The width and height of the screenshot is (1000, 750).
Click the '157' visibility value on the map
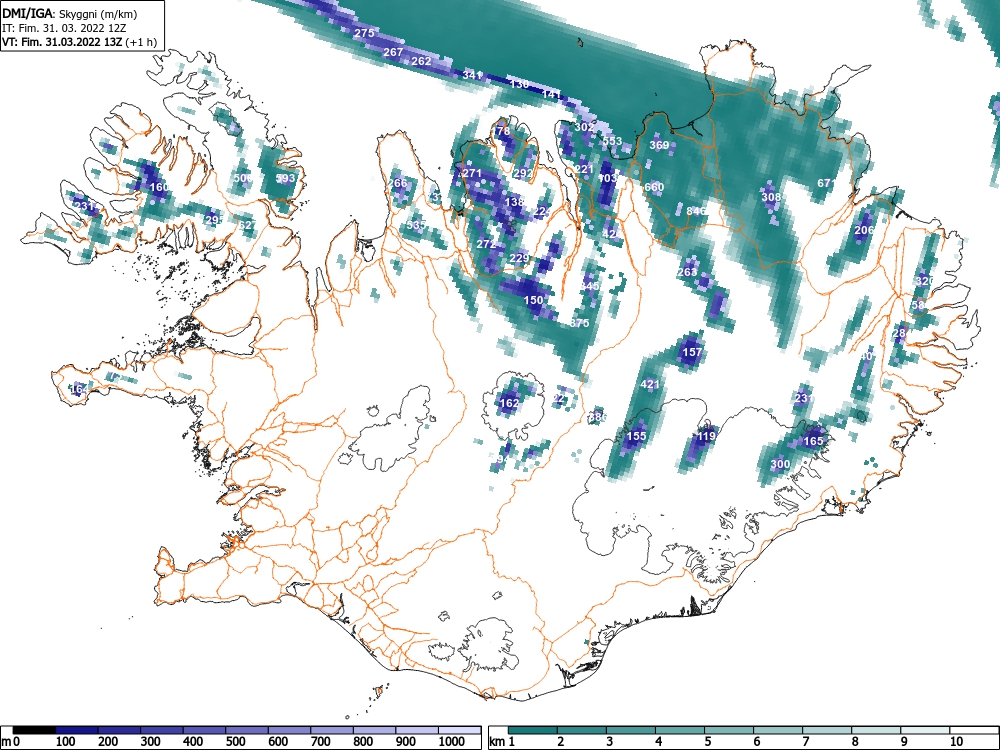[x=692, y=351]
